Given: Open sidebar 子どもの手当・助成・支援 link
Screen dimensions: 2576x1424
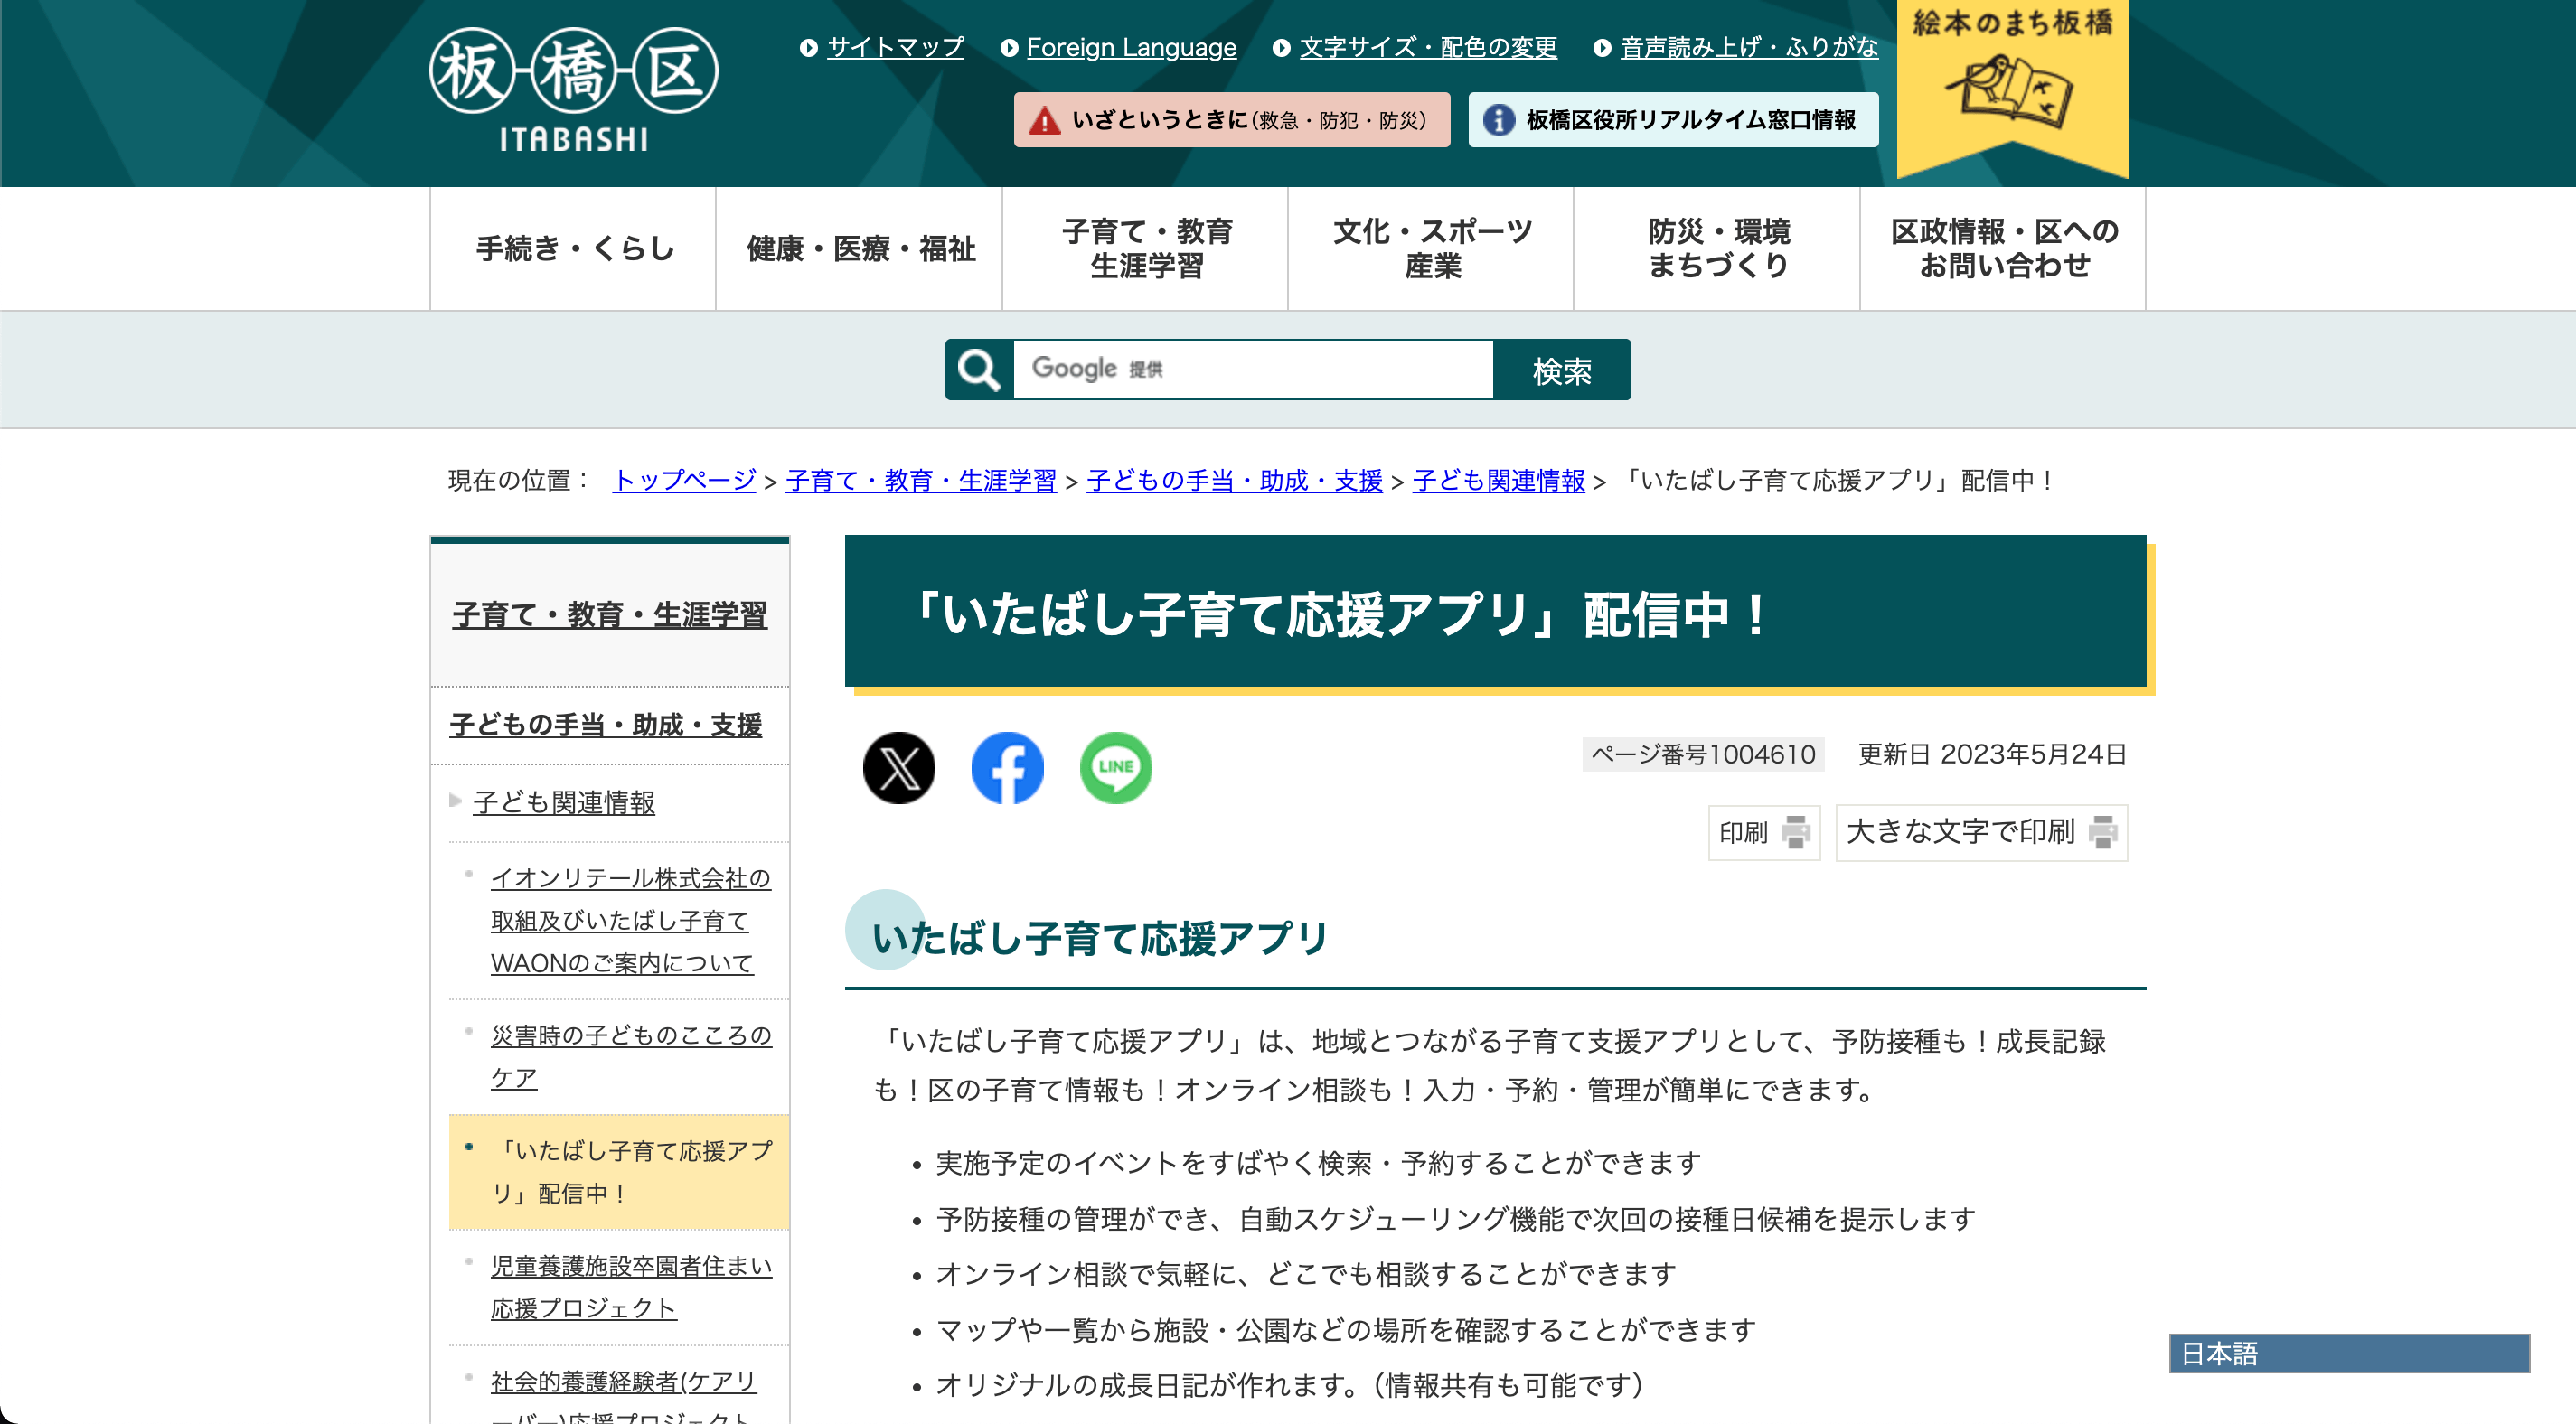Looking at the screenshot, I should pyautogui.click(x=606, y=725).
